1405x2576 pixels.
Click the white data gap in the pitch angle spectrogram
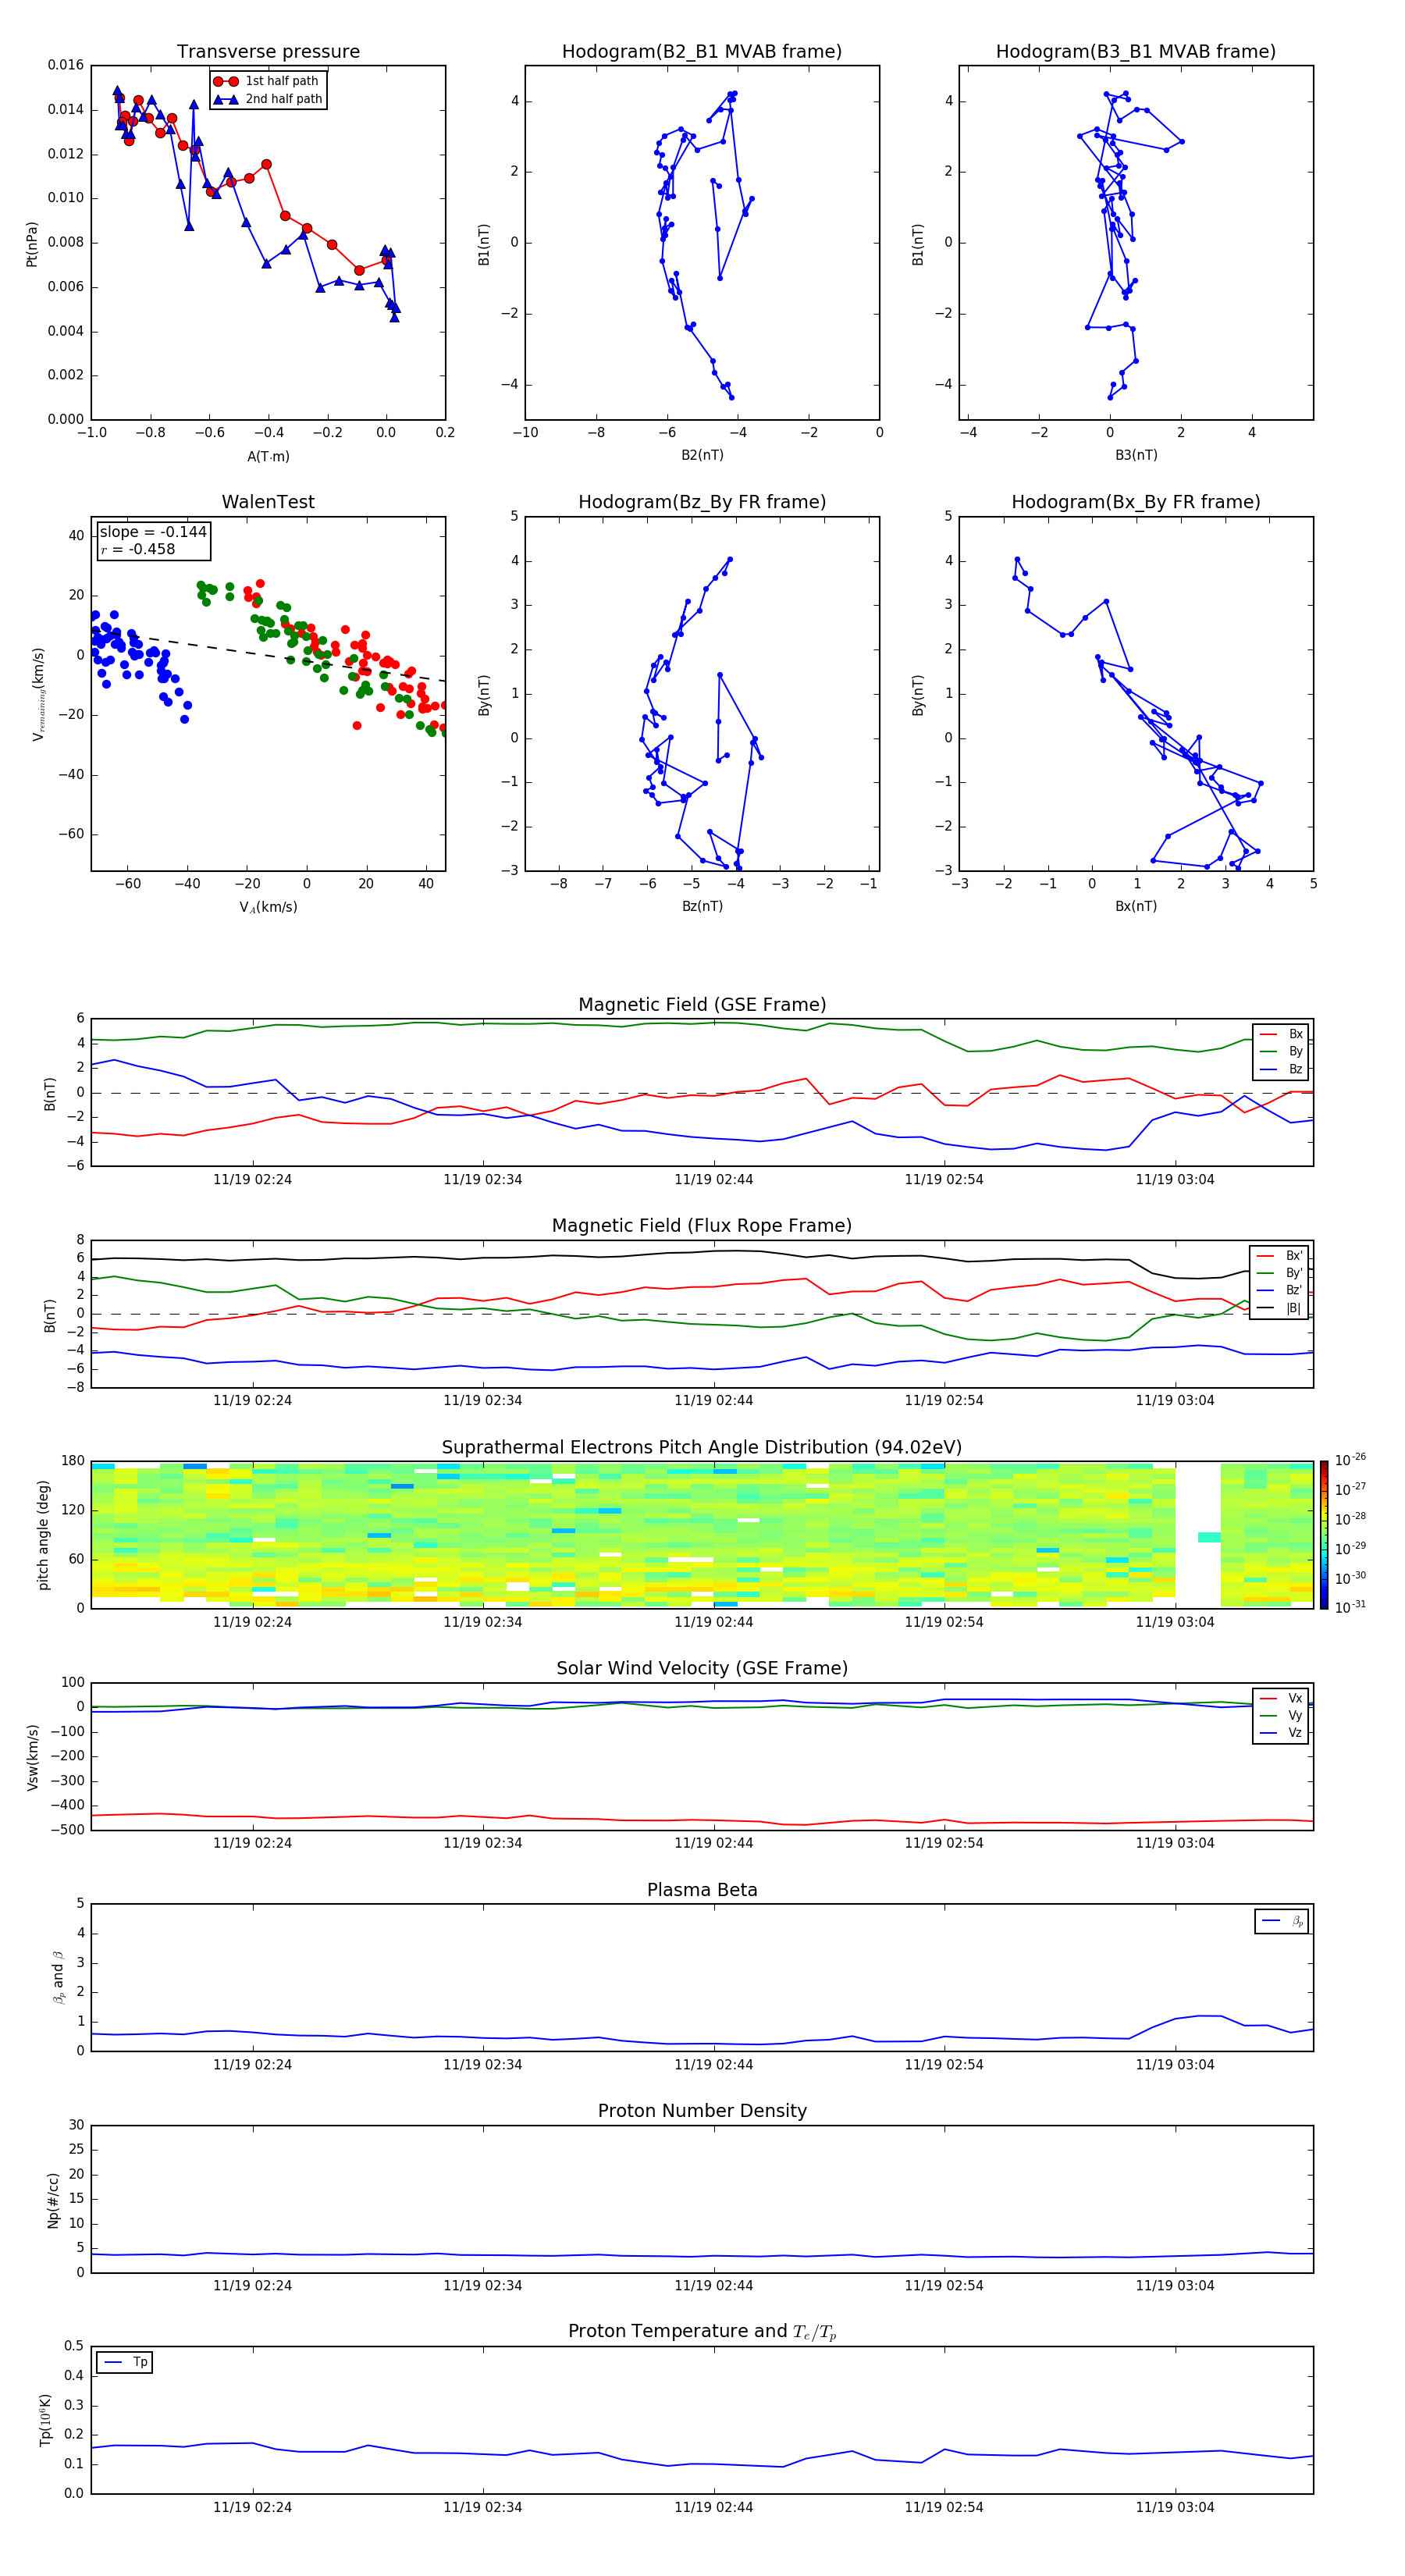[1198, 1535]
